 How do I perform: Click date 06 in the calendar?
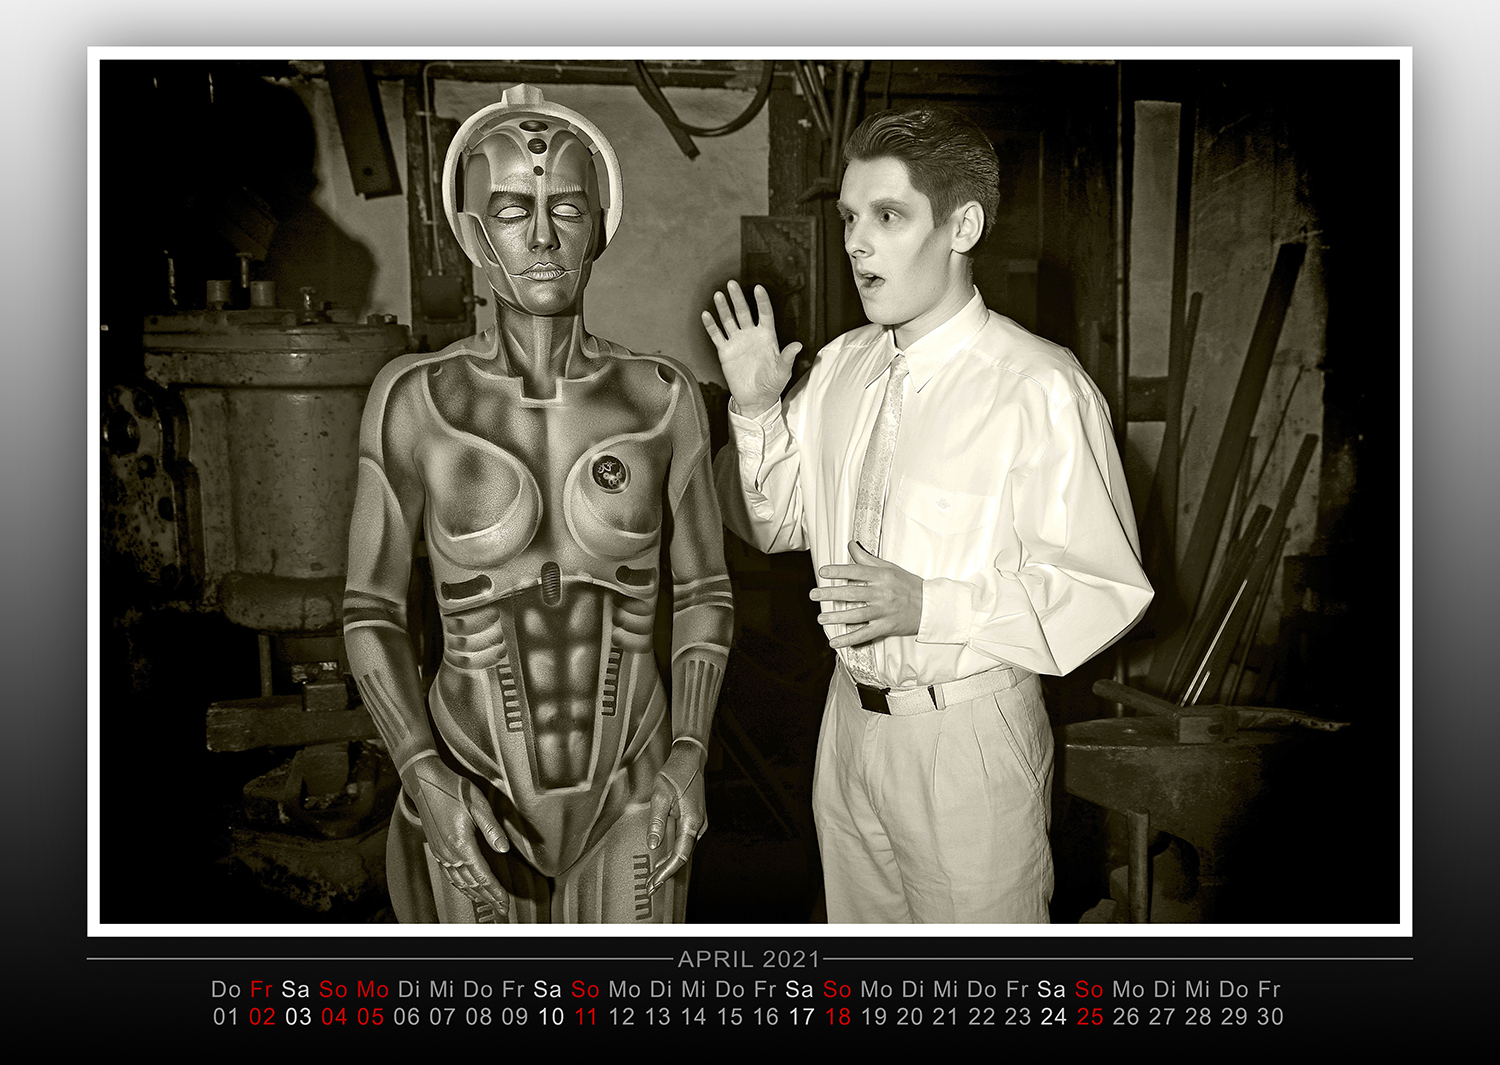pos(406,1017)
